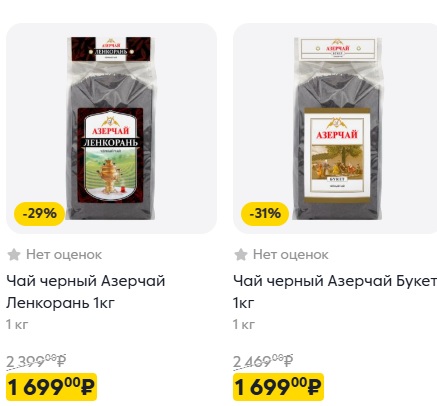Open the 'Чай черный Азерчай Ленкорань 1кг' title link
437x406 pixels.
click(86, 292)
